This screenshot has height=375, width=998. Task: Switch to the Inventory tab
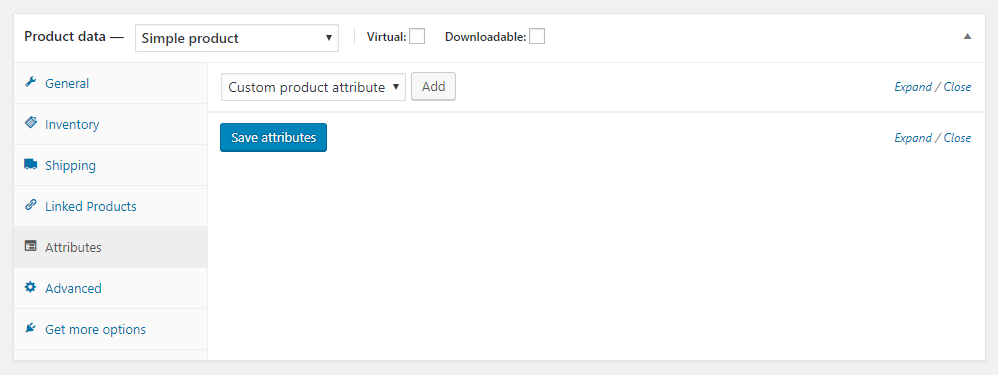[72, 125]
